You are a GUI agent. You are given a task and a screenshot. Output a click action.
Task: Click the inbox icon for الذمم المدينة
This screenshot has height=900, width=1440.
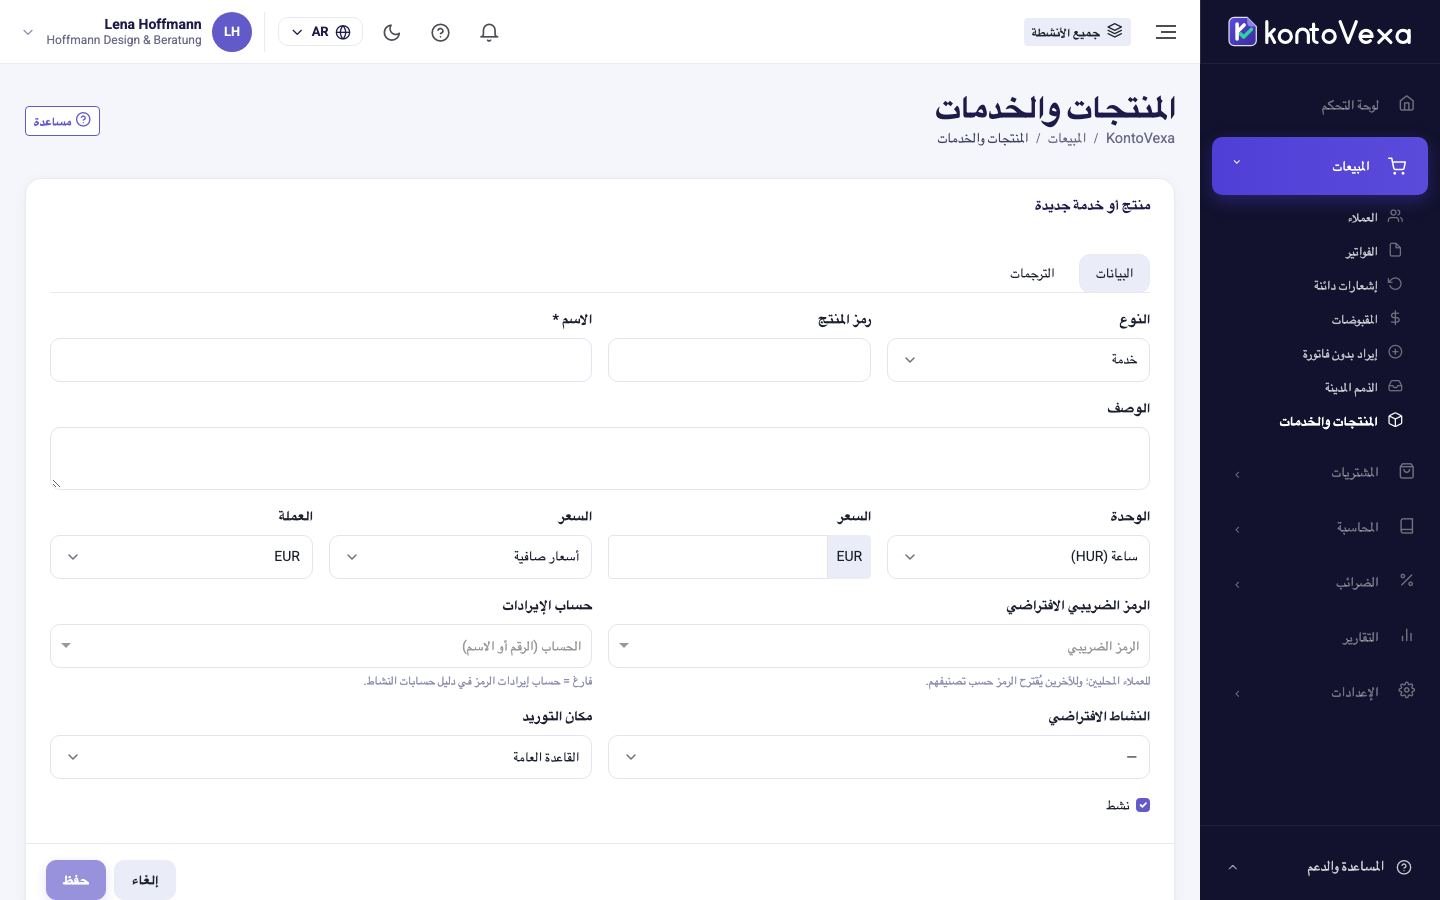pyautogui.click(x=1395, y=386)
